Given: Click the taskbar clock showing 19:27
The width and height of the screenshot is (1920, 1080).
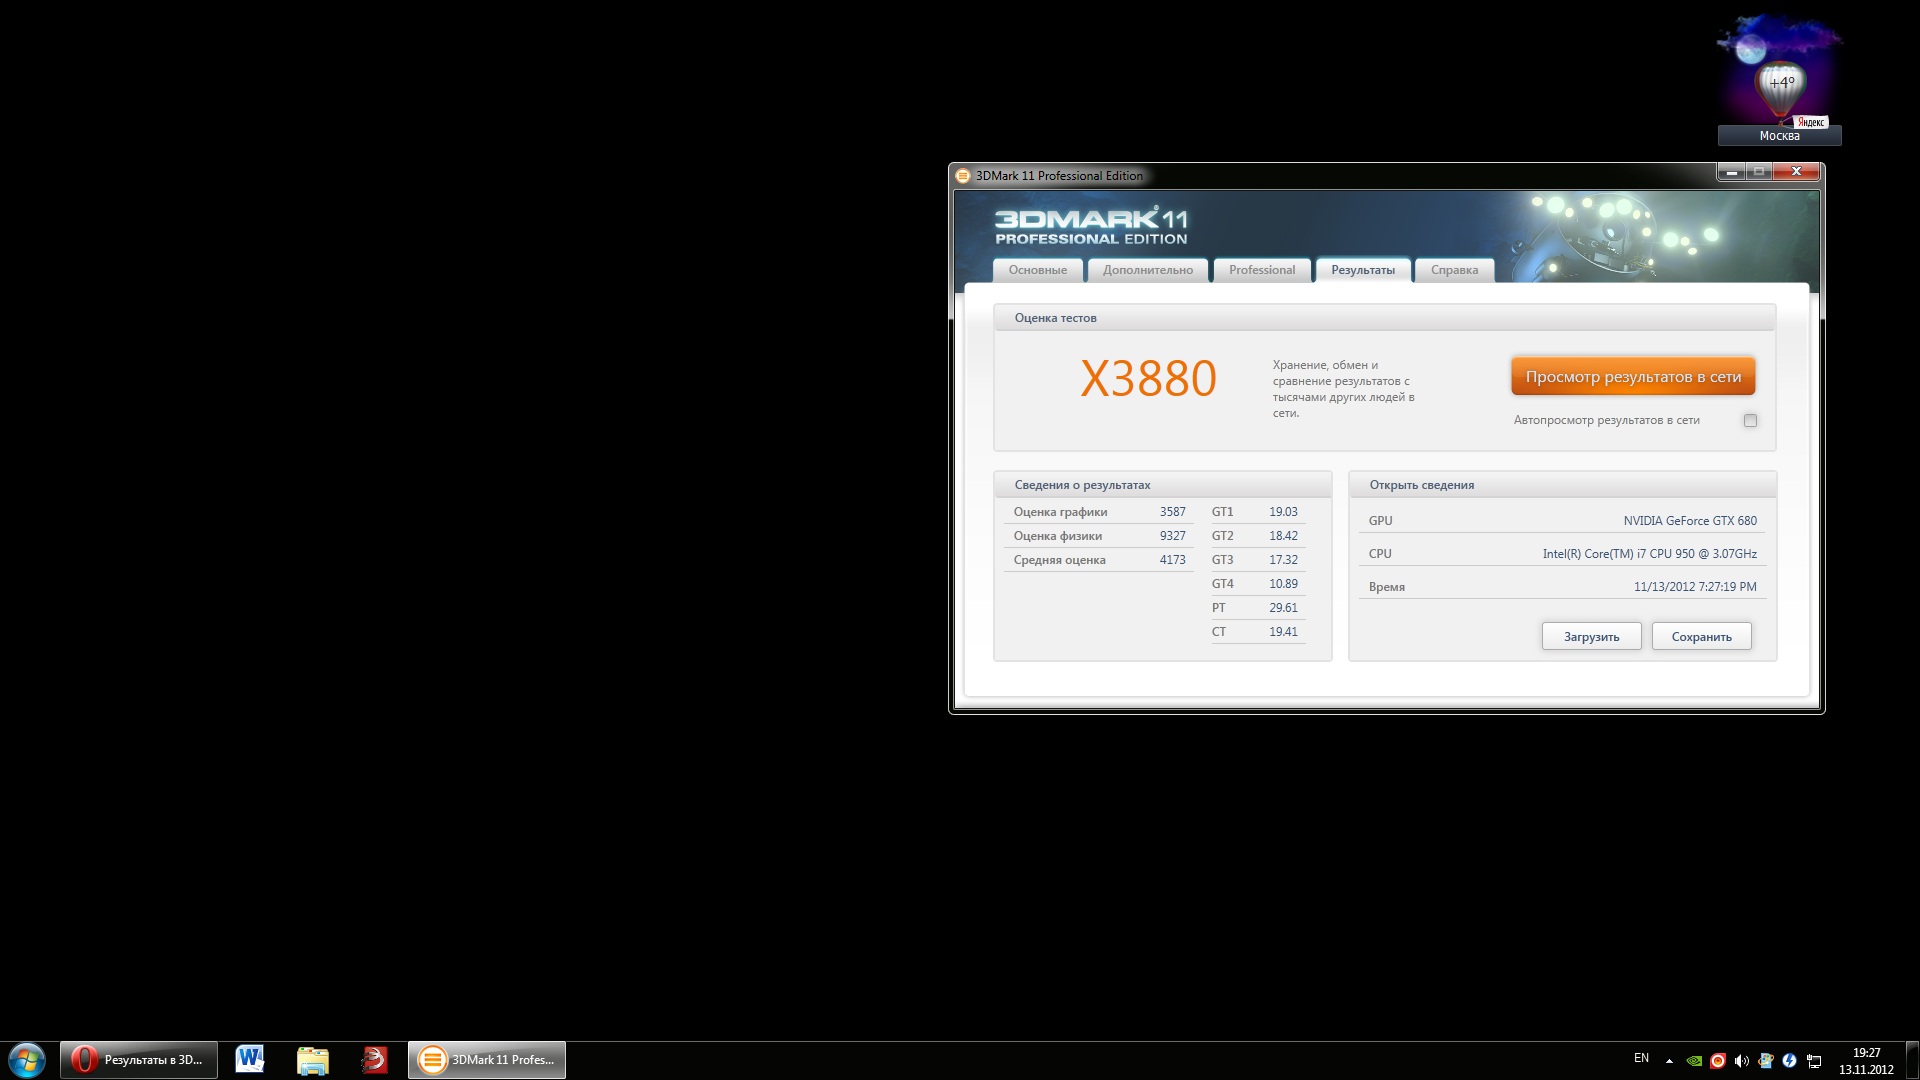Looking at the screenshot, I should click(1866, 1061).
